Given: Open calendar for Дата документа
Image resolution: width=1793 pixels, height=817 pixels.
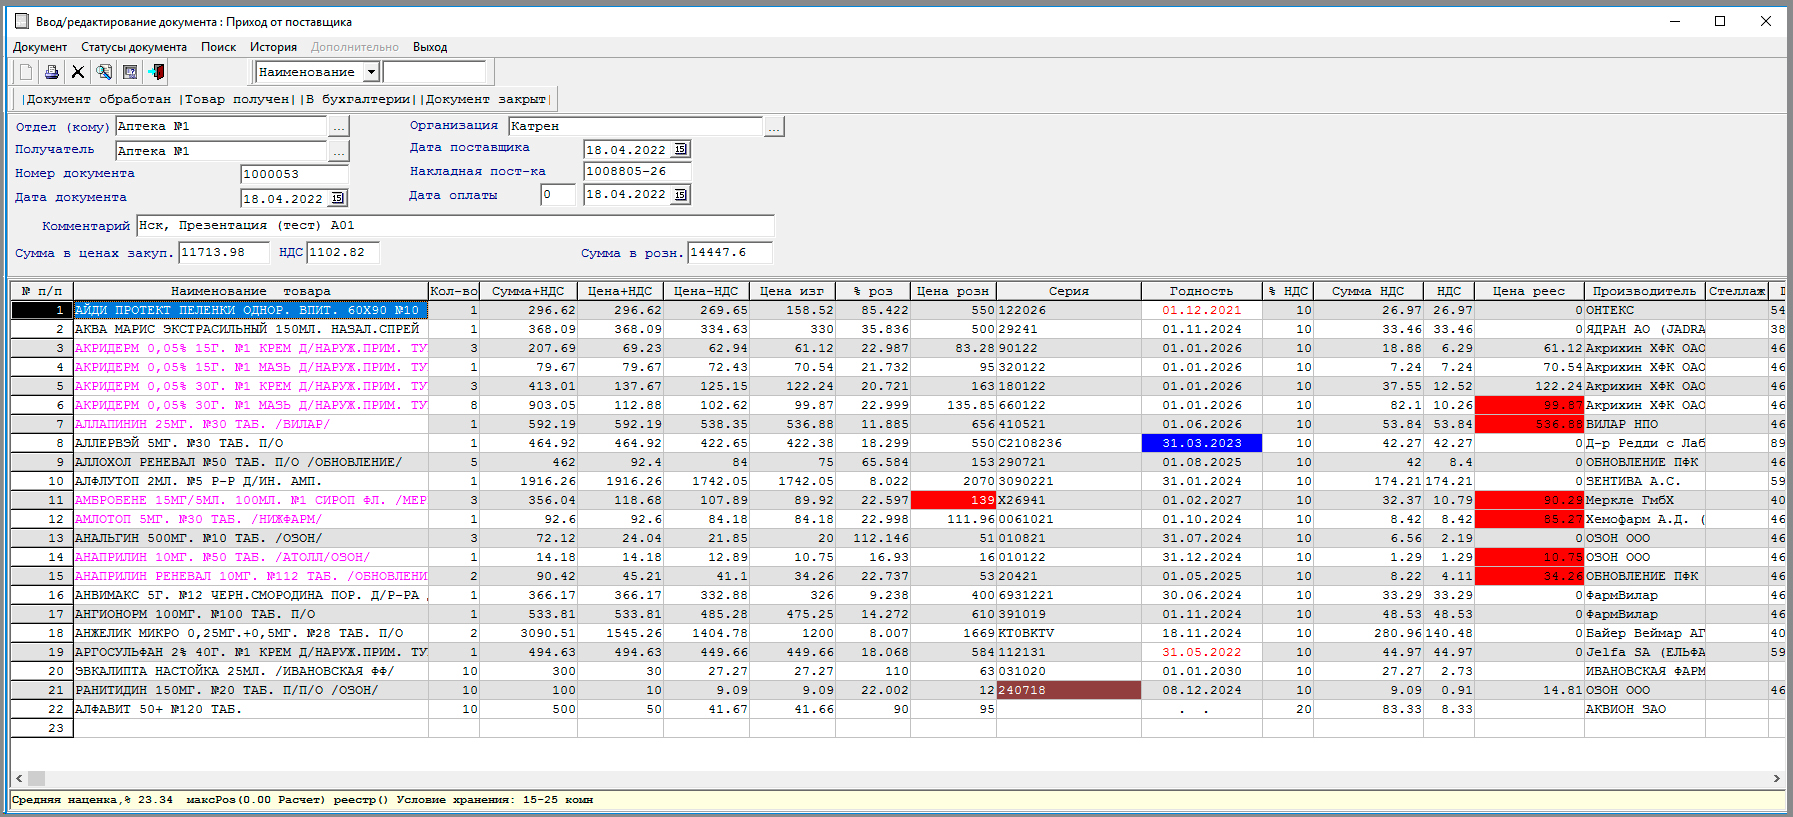Looking at the screenshot, I should pos(338,198).
